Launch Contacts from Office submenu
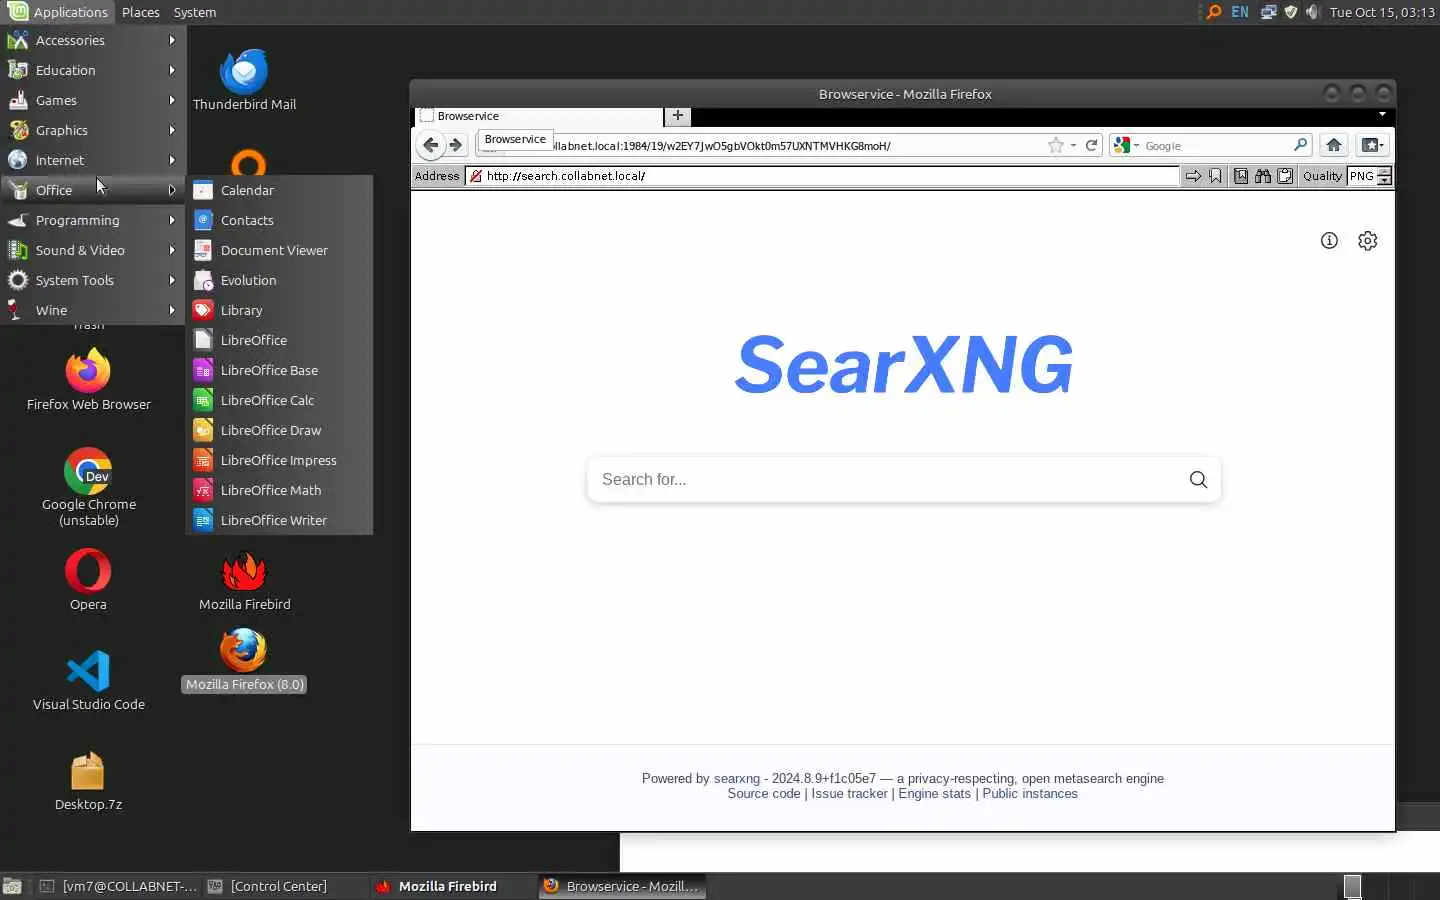 (x=279, y=220)
